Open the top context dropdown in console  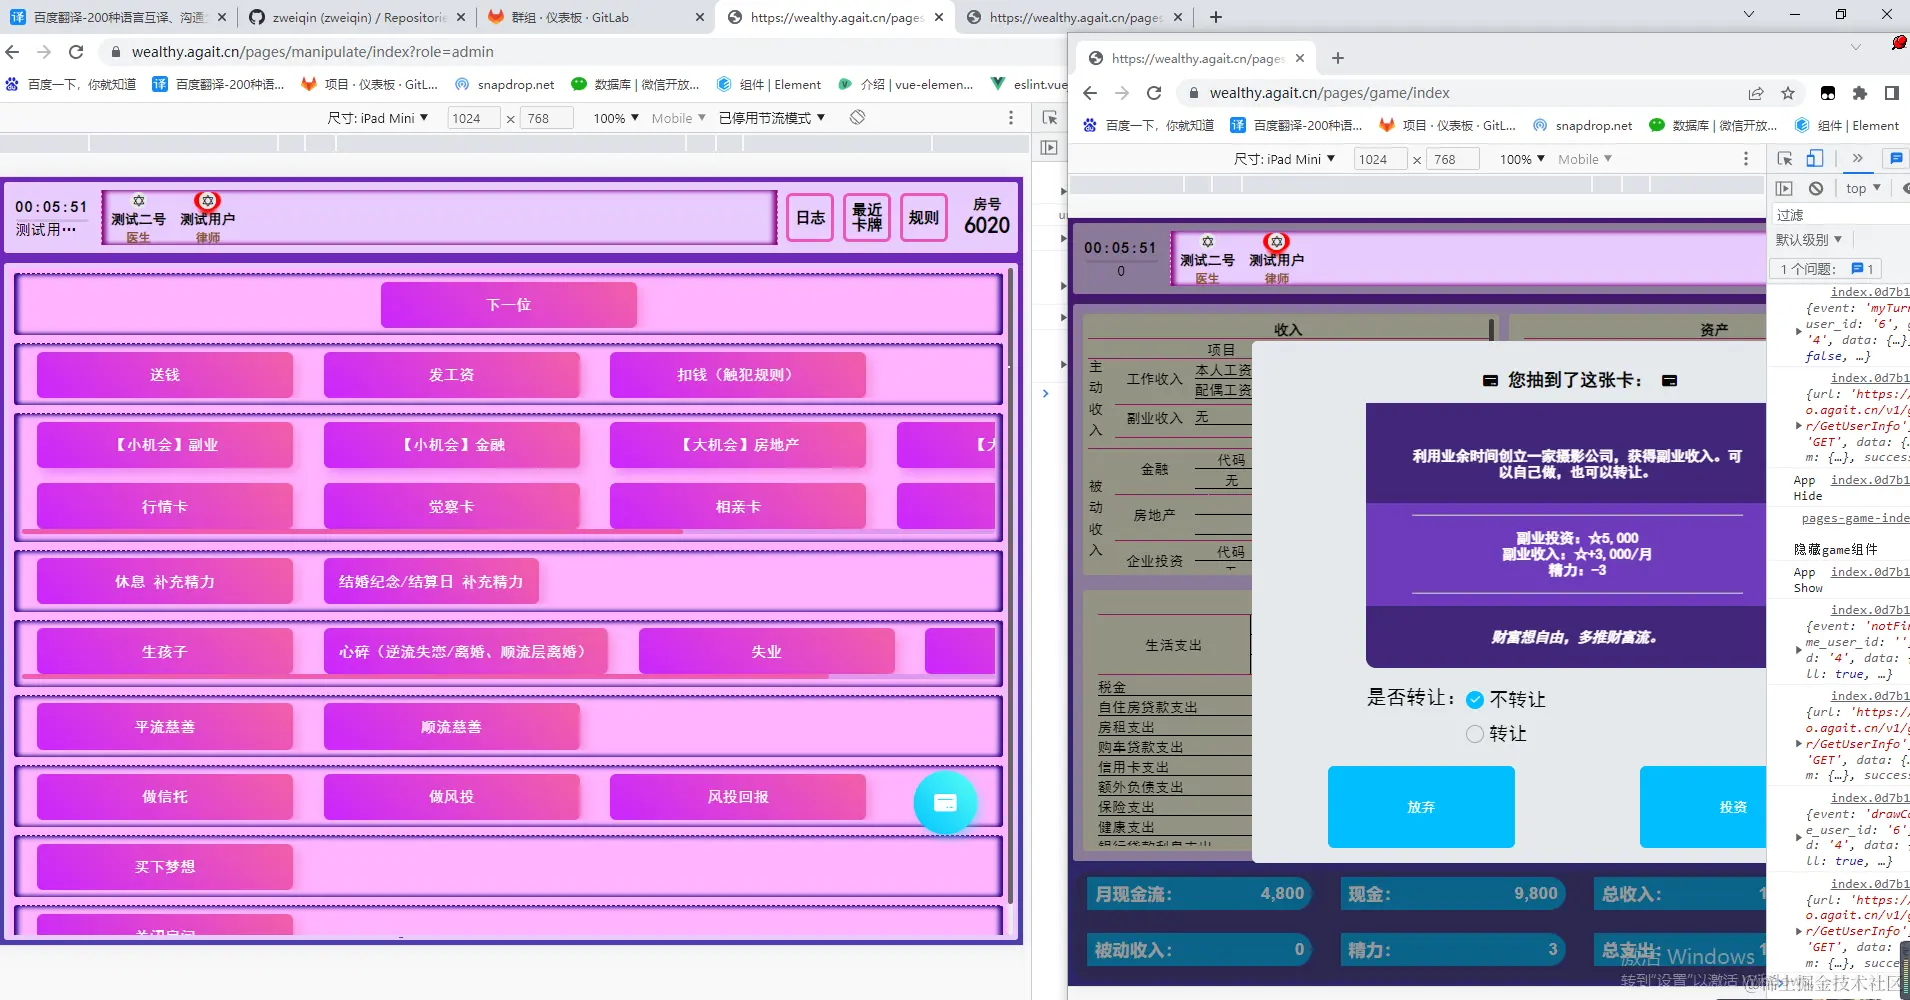(x=1863, y=188)
